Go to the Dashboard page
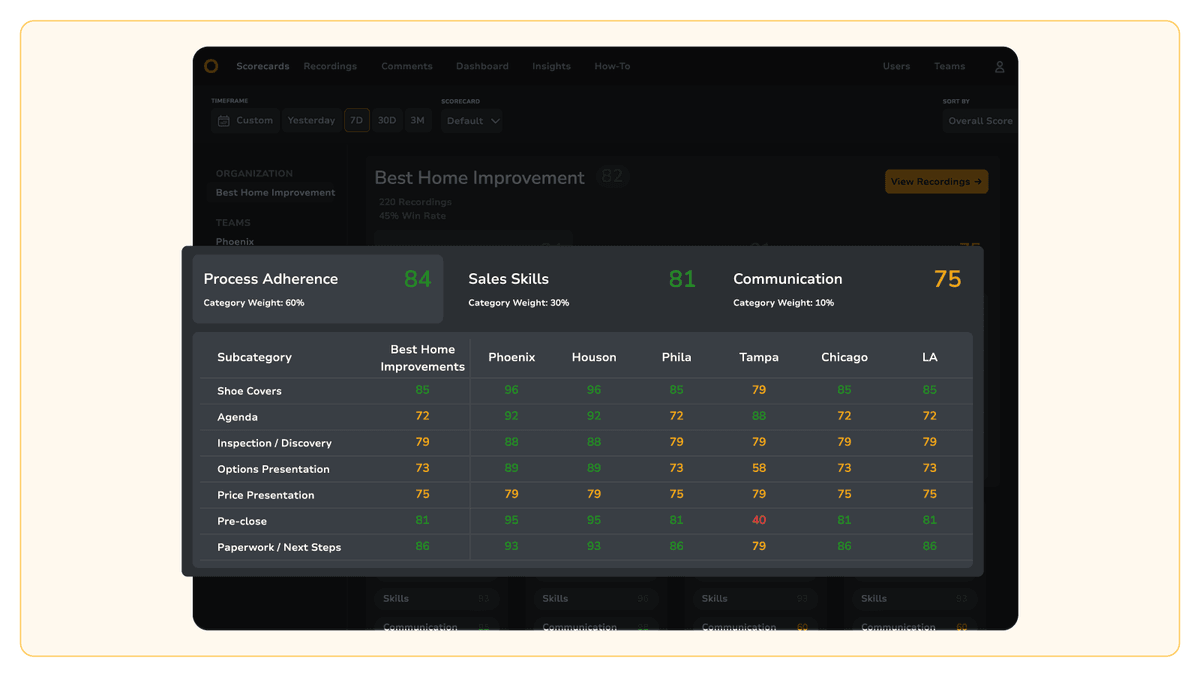The width and height of the screenshot is (1200, 677). point(482,66)
